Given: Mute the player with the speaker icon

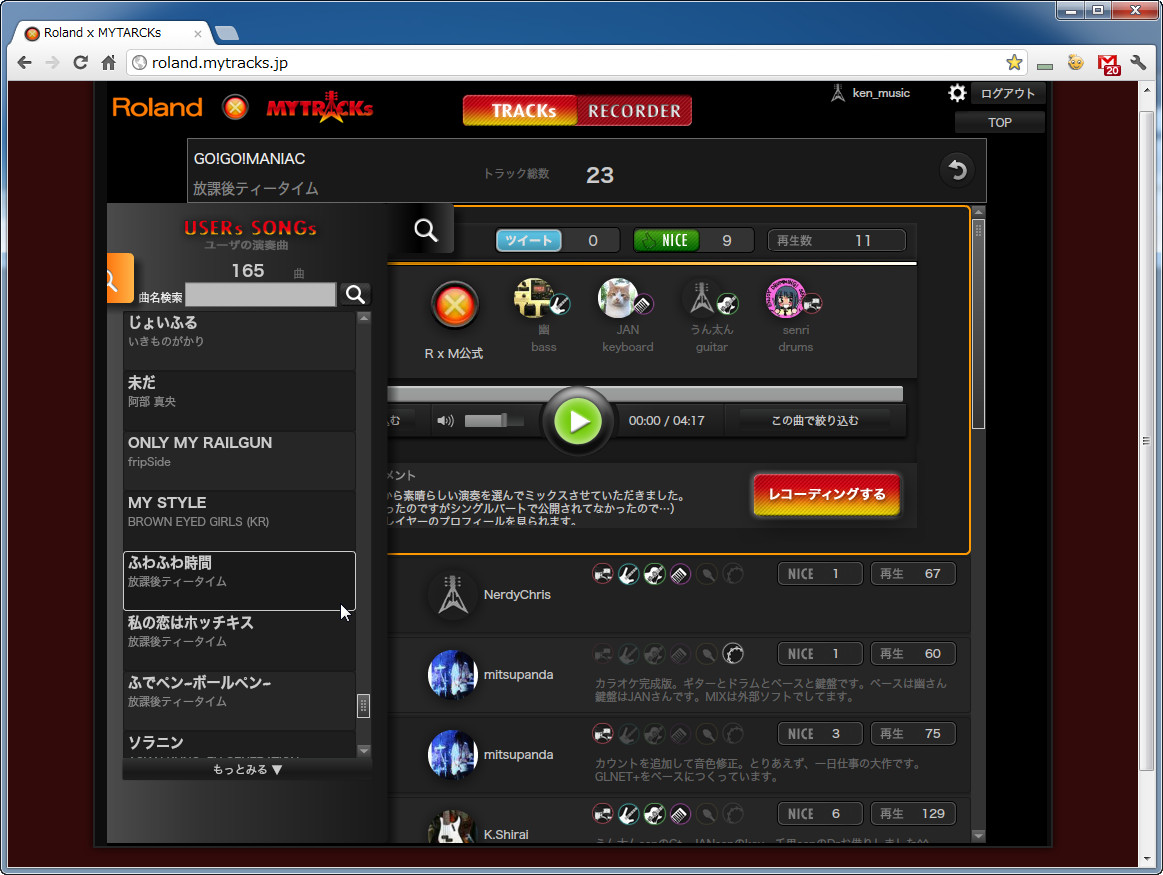Looking at the screenshot, I should coord(445,421).
